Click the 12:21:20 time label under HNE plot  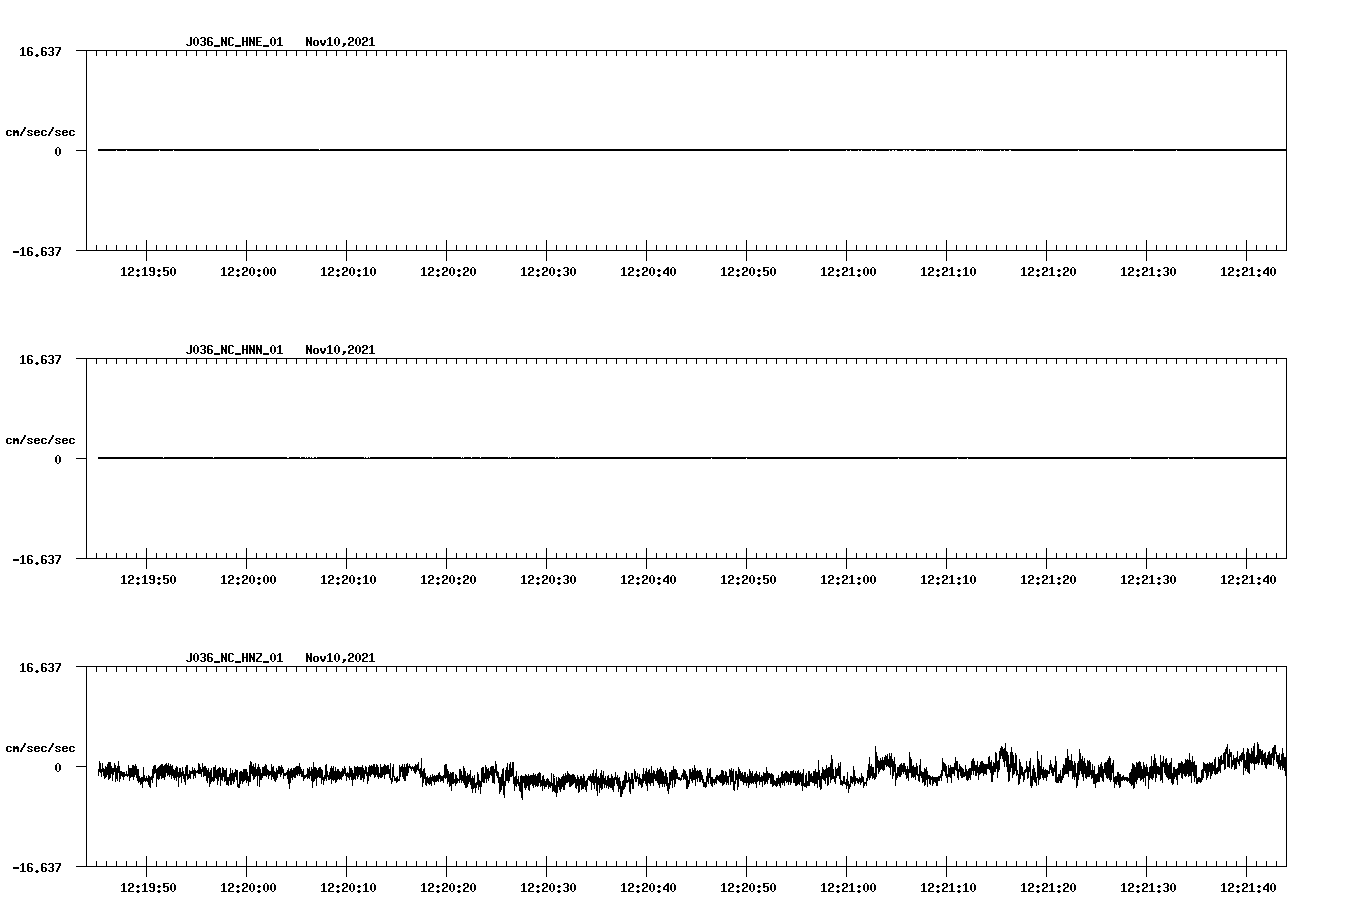point(1048,272)
